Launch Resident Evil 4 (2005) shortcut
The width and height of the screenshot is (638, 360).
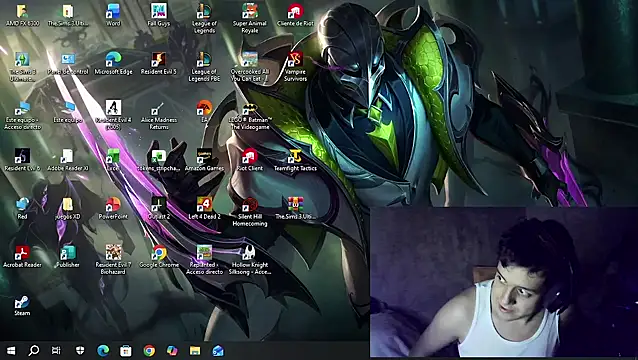point(113,116)
